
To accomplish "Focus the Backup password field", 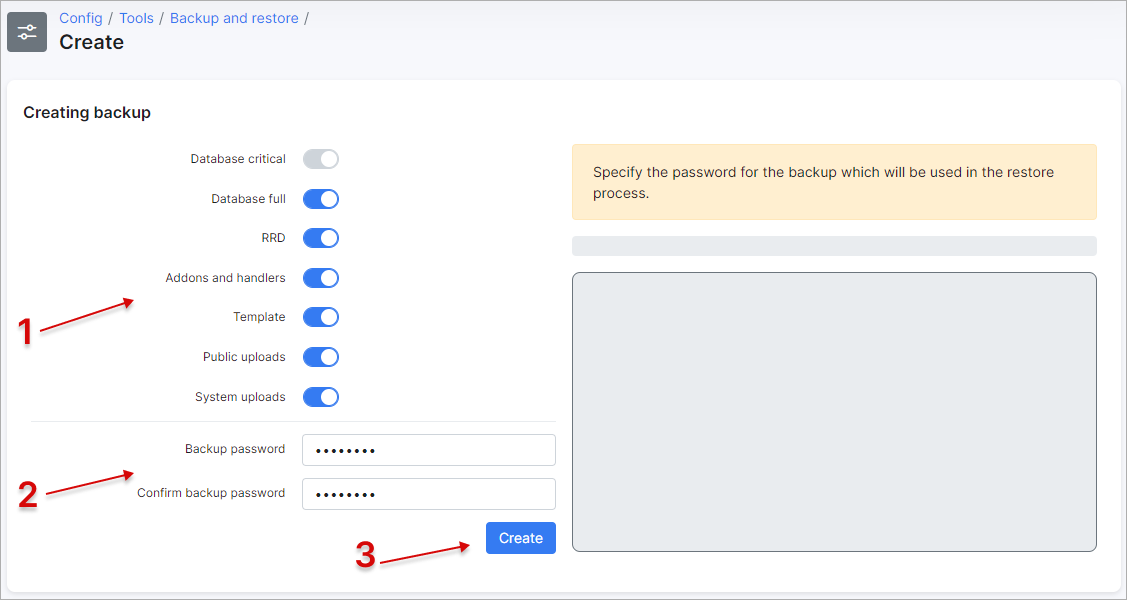I will [x=429, y=450].
